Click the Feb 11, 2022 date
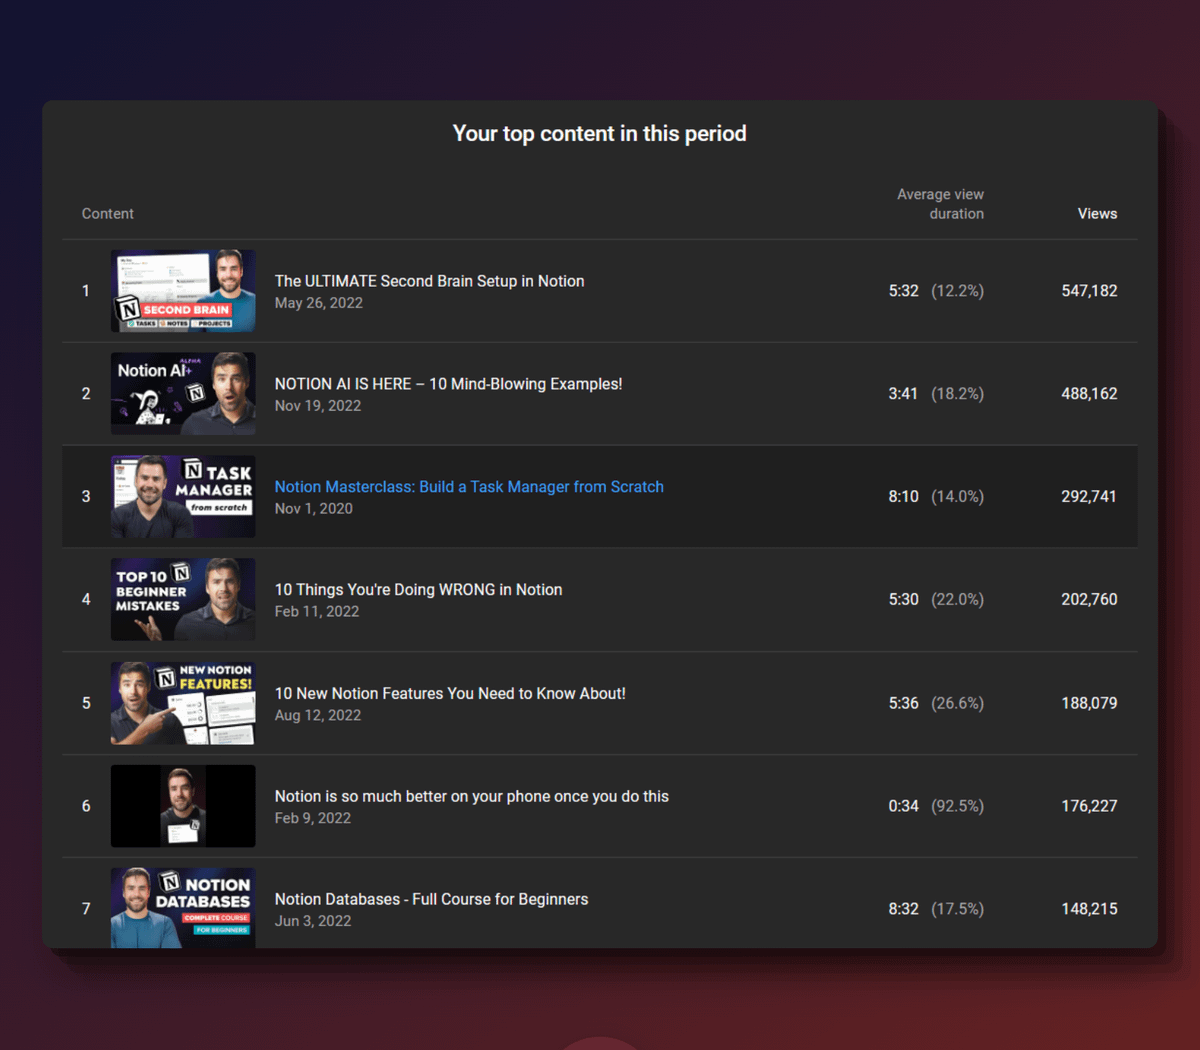Viewport: 1200px width, 1050px height. 317,612
